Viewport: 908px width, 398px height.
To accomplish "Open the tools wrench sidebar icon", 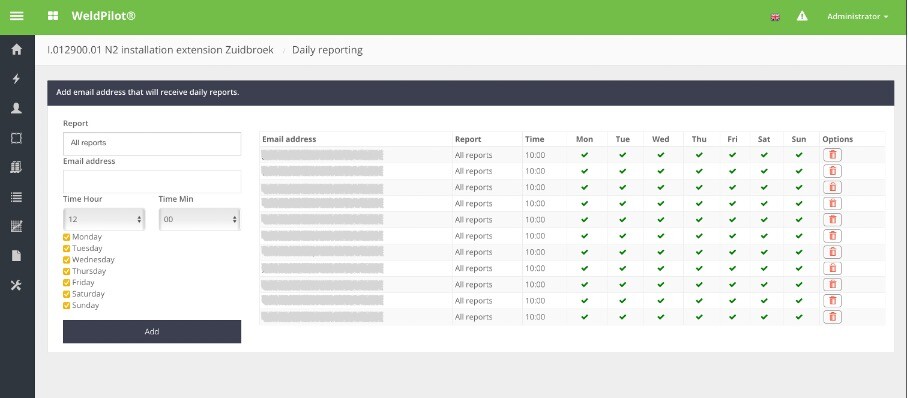I will (x=17, y=285).
